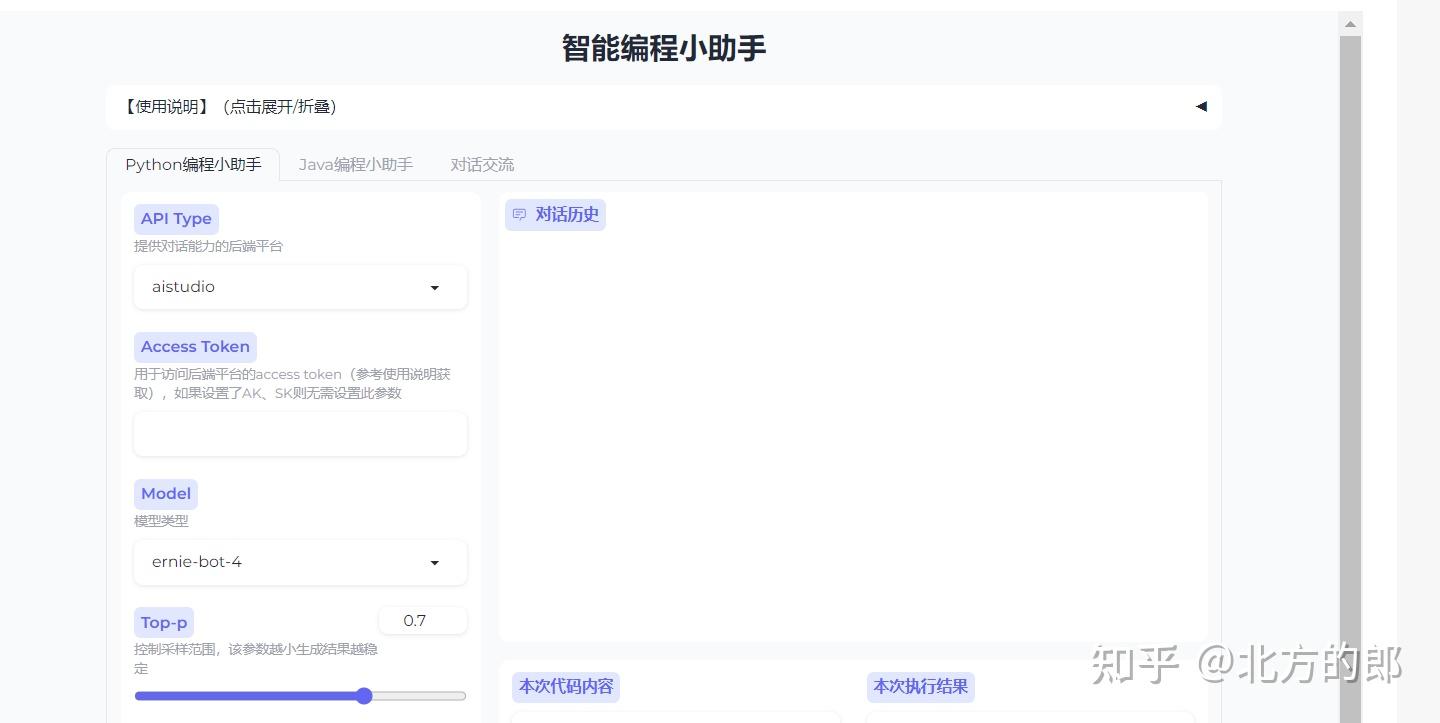The image size is (1440, 723).
Task: Switch to Python编程小助手 tab
Action: (x=193, y=164)
